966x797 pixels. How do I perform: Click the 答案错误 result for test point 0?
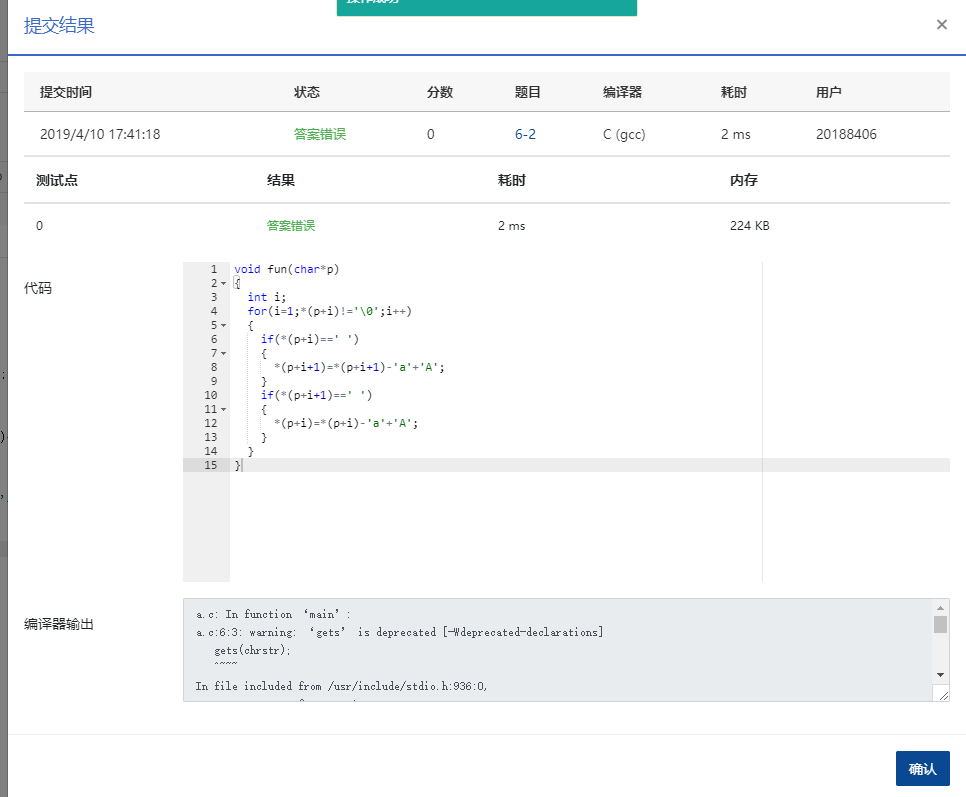[x=291, y=226]
